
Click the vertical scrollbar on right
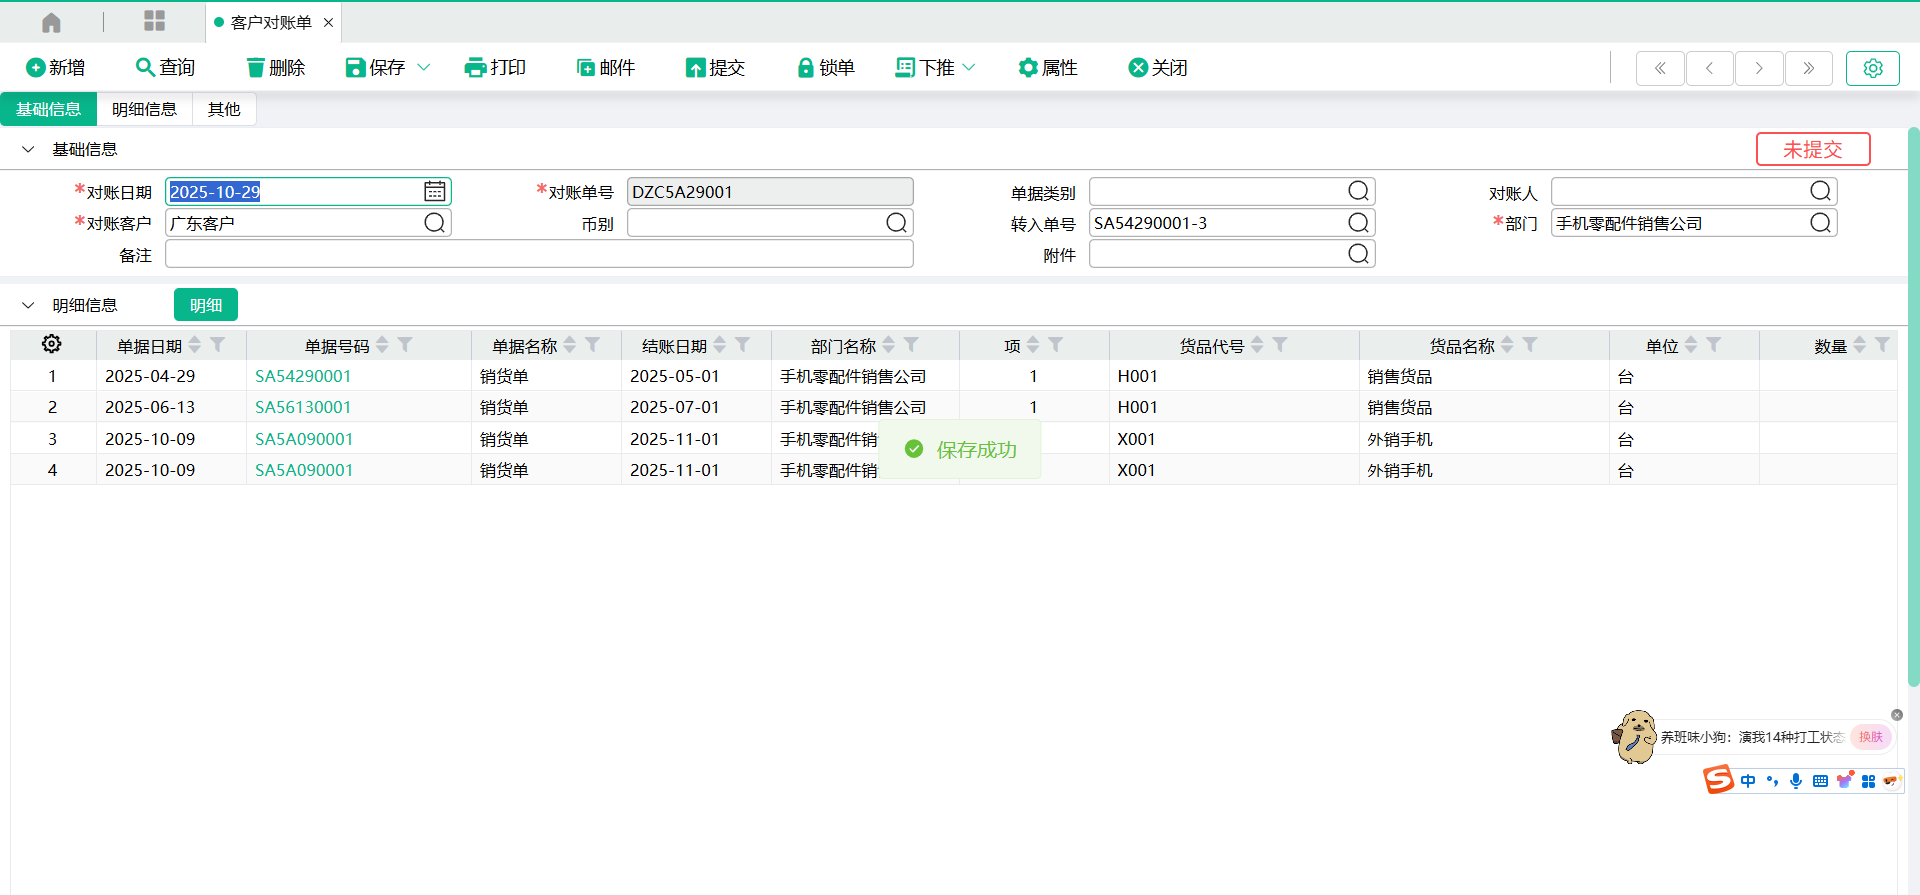tap(1913, 400)
